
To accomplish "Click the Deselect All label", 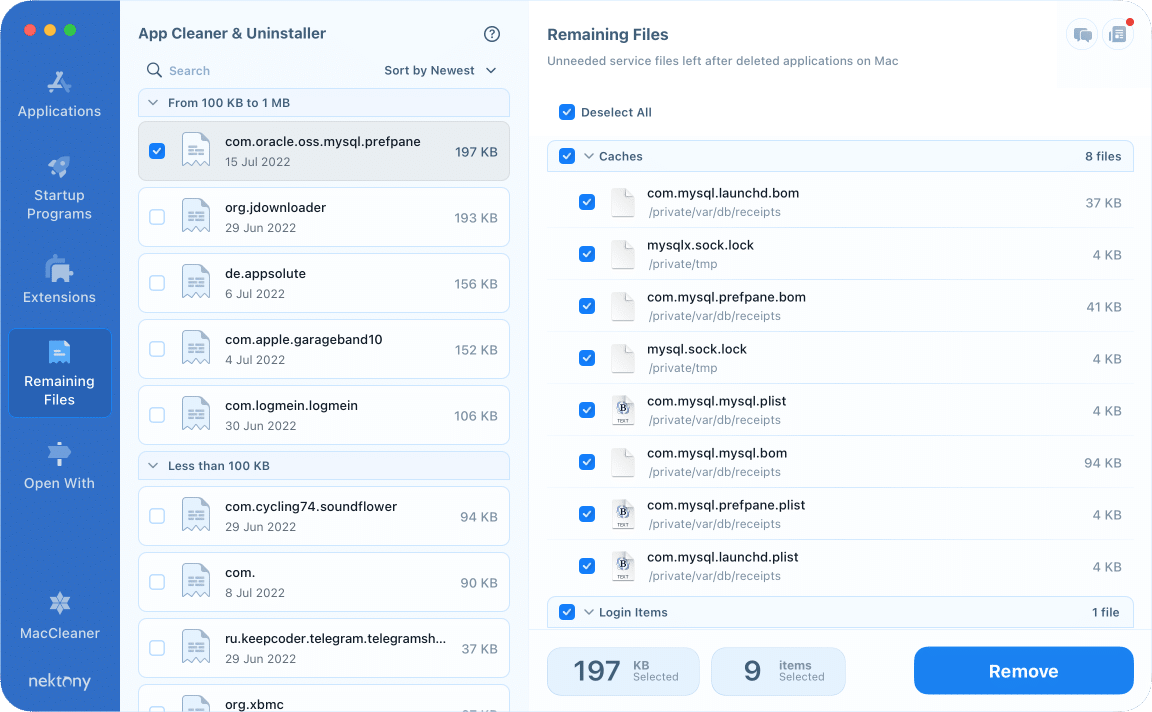I will coord(616,112).
